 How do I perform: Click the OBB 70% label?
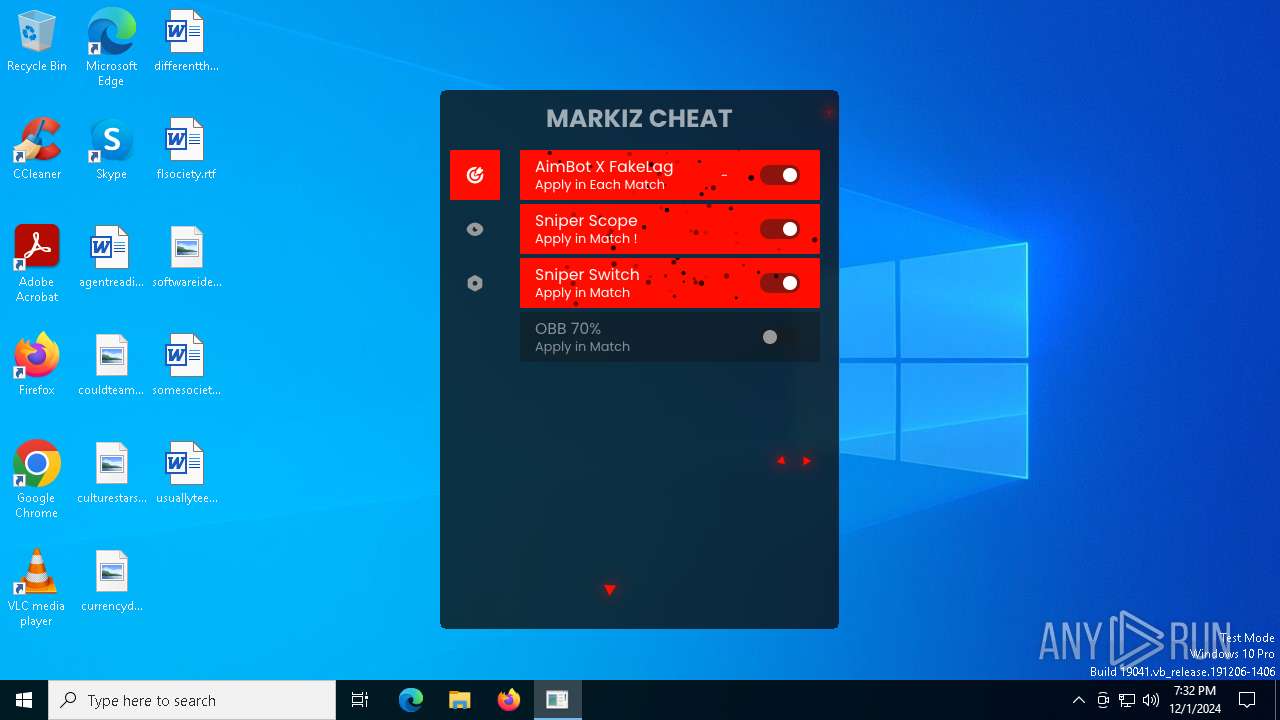[x=568, y=329]
